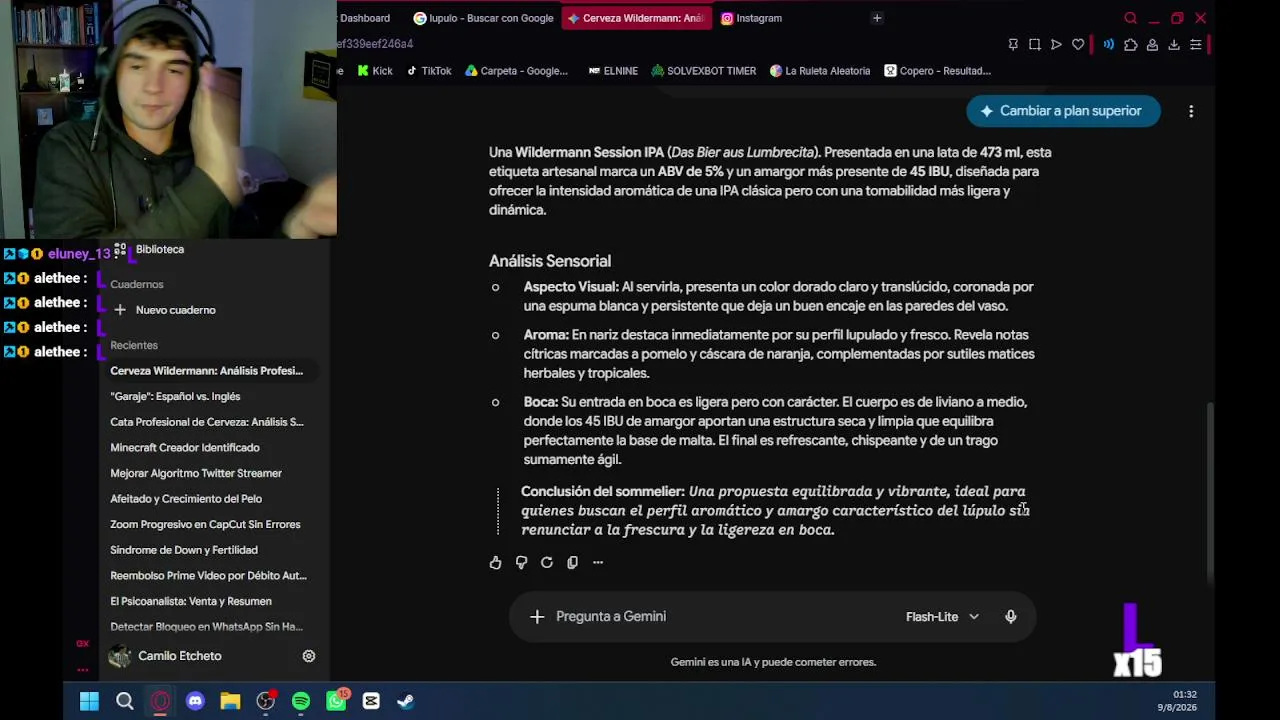Open the Opera downloads icon
1280x720 pixels.
pyautogui.click(x=1174, y=44)
